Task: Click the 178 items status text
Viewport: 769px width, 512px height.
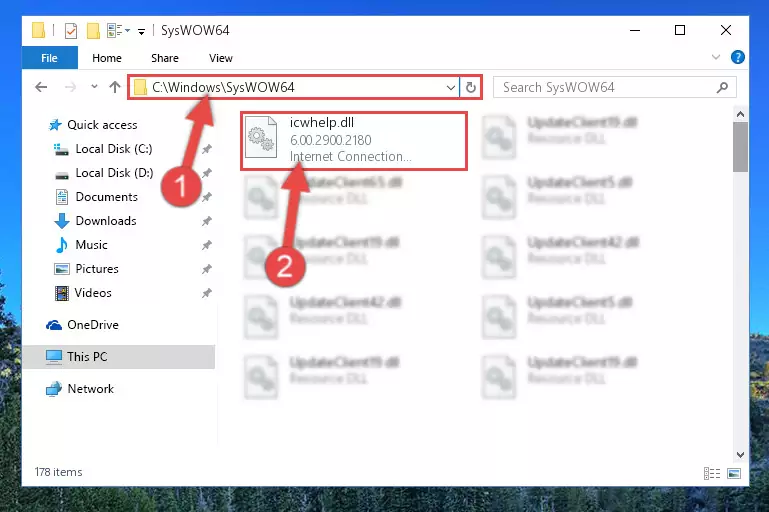Action: pos(58,472)
